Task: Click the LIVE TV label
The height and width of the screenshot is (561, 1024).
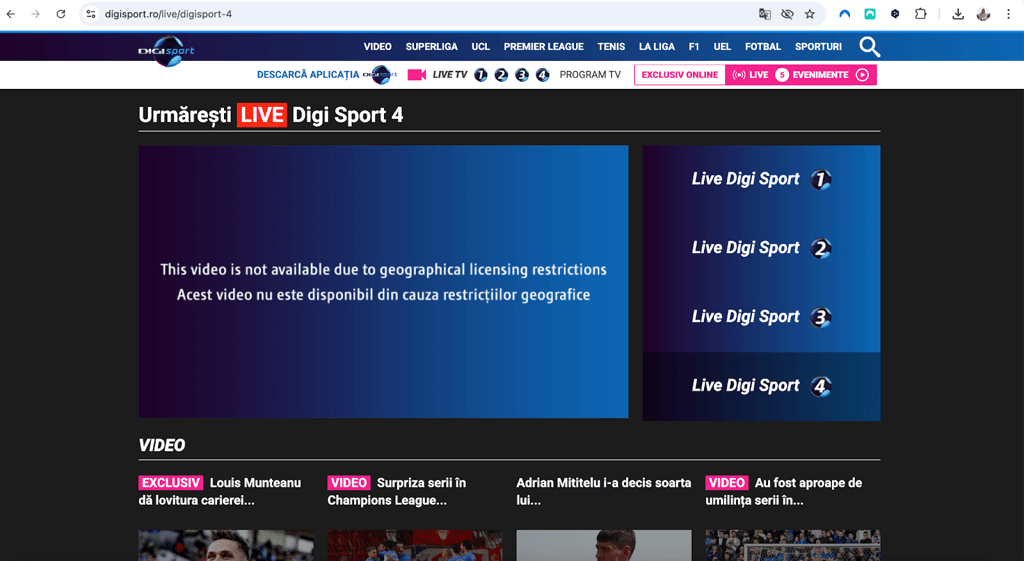Action: pyautogui.click(x=449, y=75)
